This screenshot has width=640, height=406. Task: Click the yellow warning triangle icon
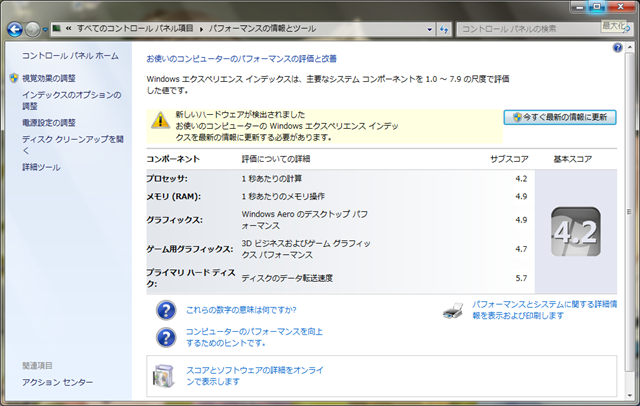point(160,120)
